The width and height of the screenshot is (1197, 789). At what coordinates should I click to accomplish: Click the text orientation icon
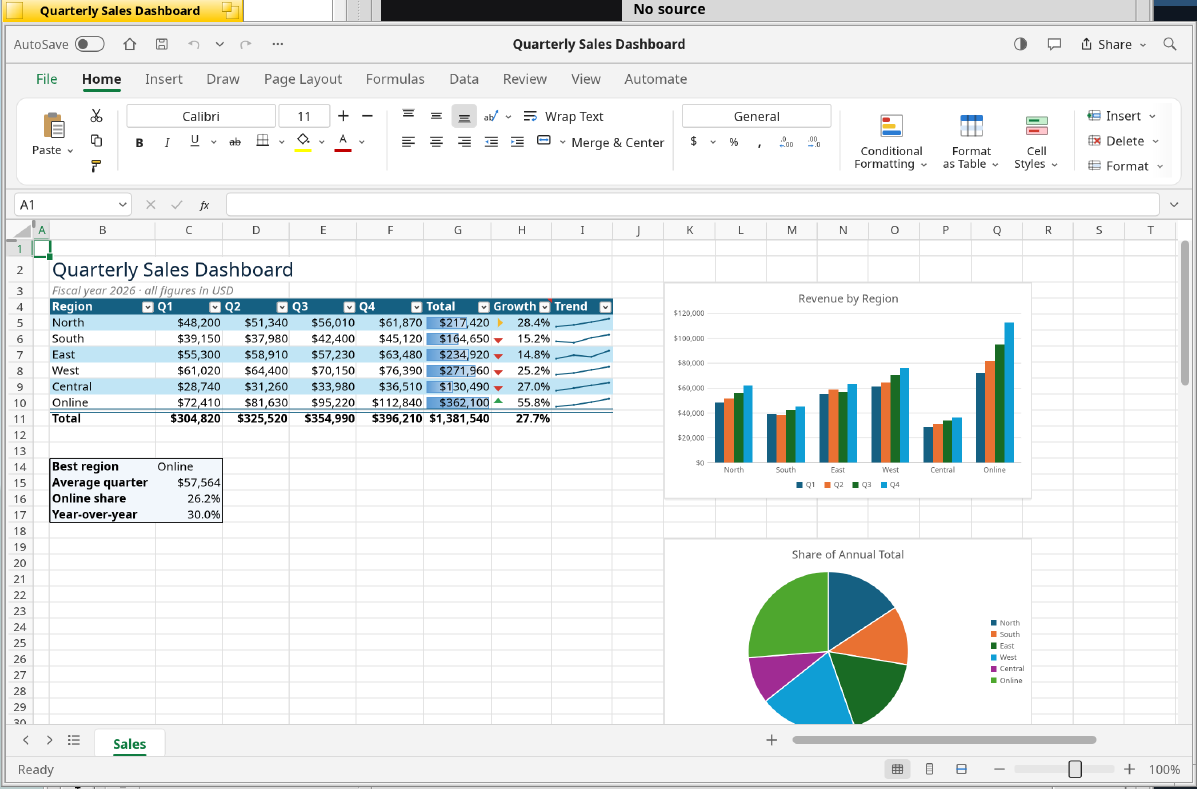click(491, 116)
